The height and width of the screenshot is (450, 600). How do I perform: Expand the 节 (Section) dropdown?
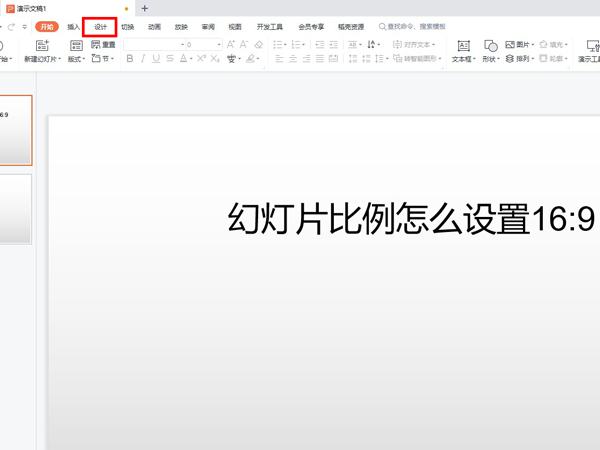(x=102, y=59)
